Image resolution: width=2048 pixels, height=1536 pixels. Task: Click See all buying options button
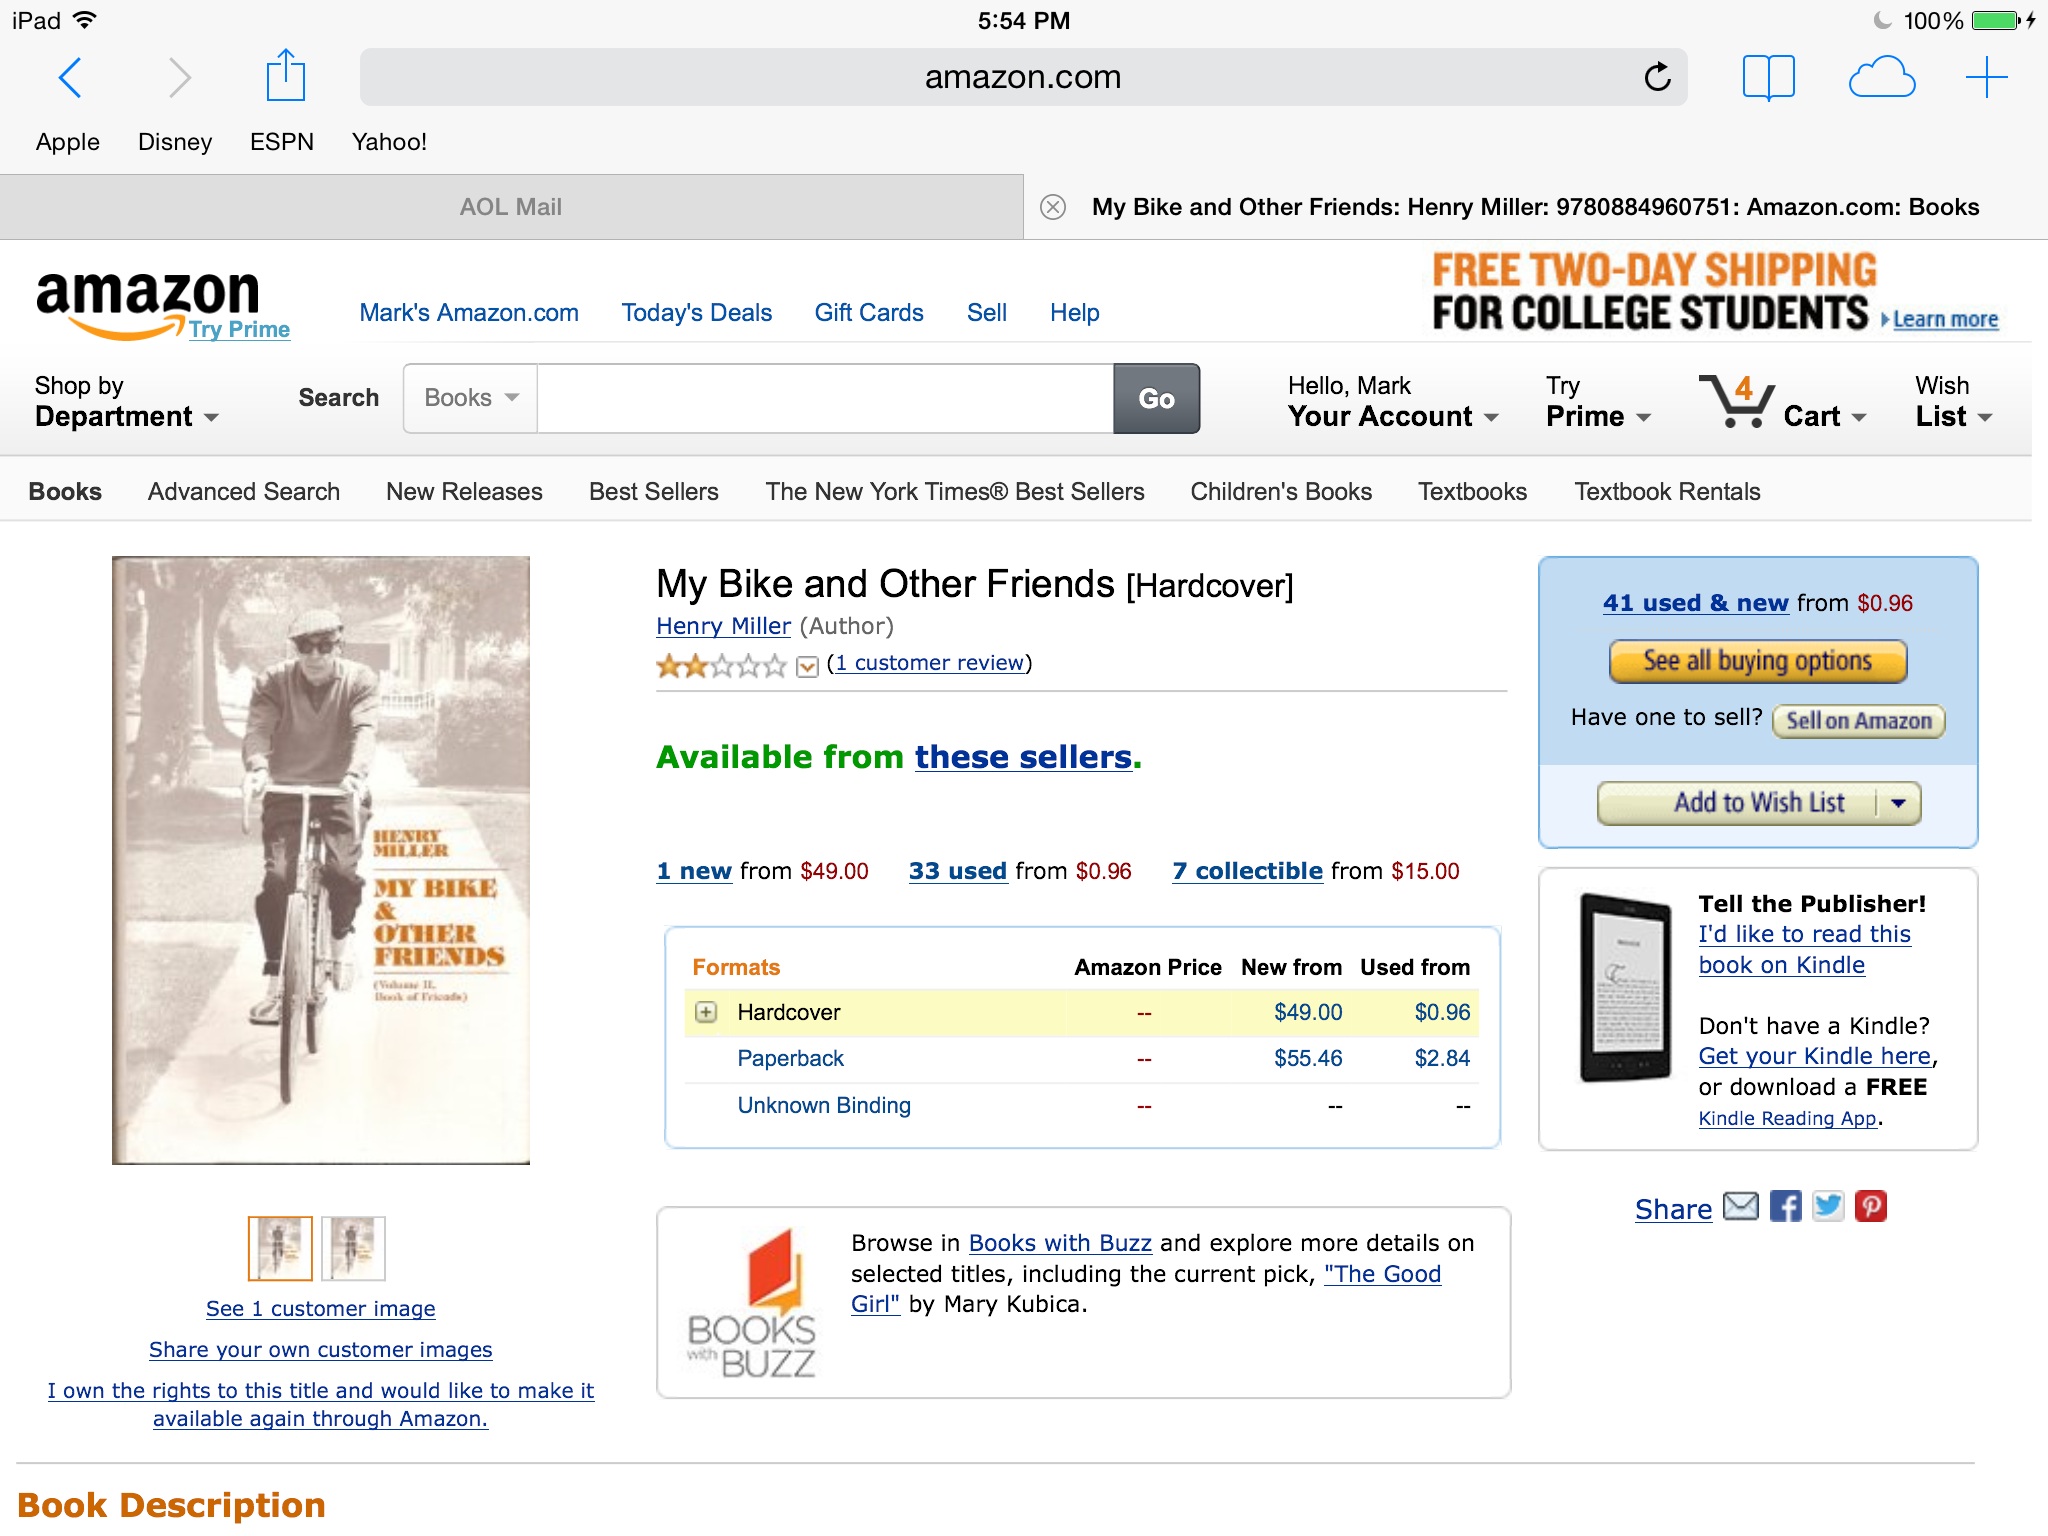tap(1757, 661)
